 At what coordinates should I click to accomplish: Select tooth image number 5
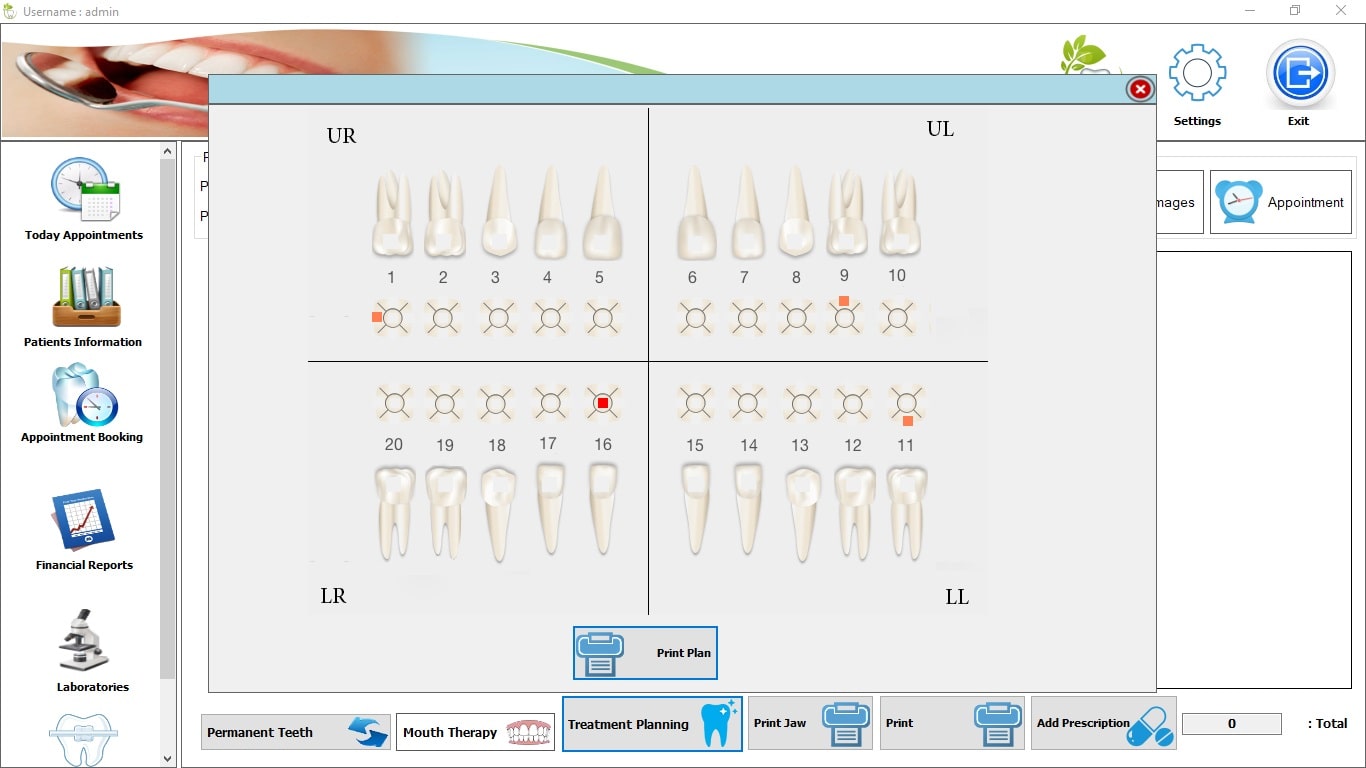pyautogui.click(x=601, y=211)
